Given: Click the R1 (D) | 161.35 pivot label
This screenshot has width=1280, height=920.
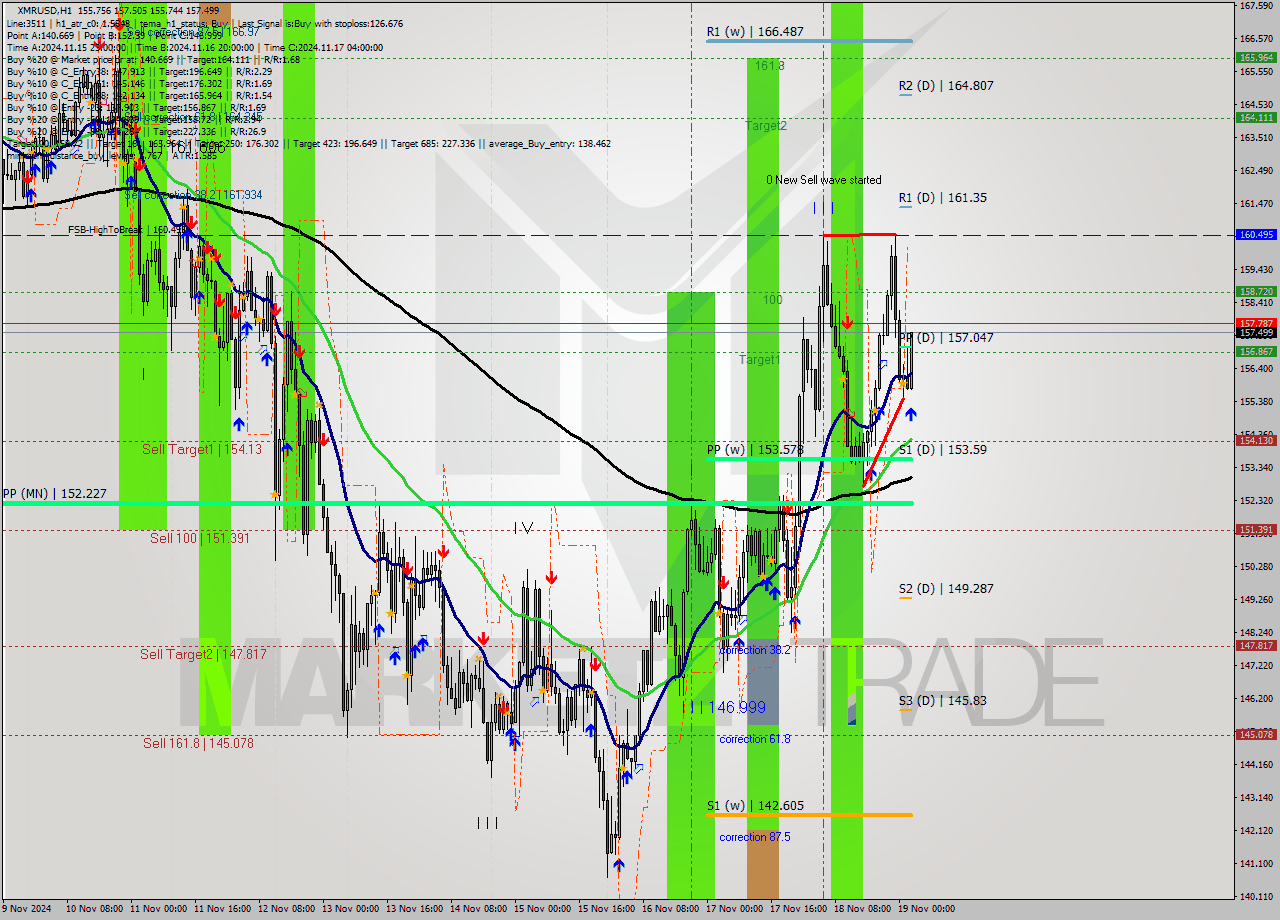Looking at the screenshot, I should pyautogui.click(x=942, y=198).
